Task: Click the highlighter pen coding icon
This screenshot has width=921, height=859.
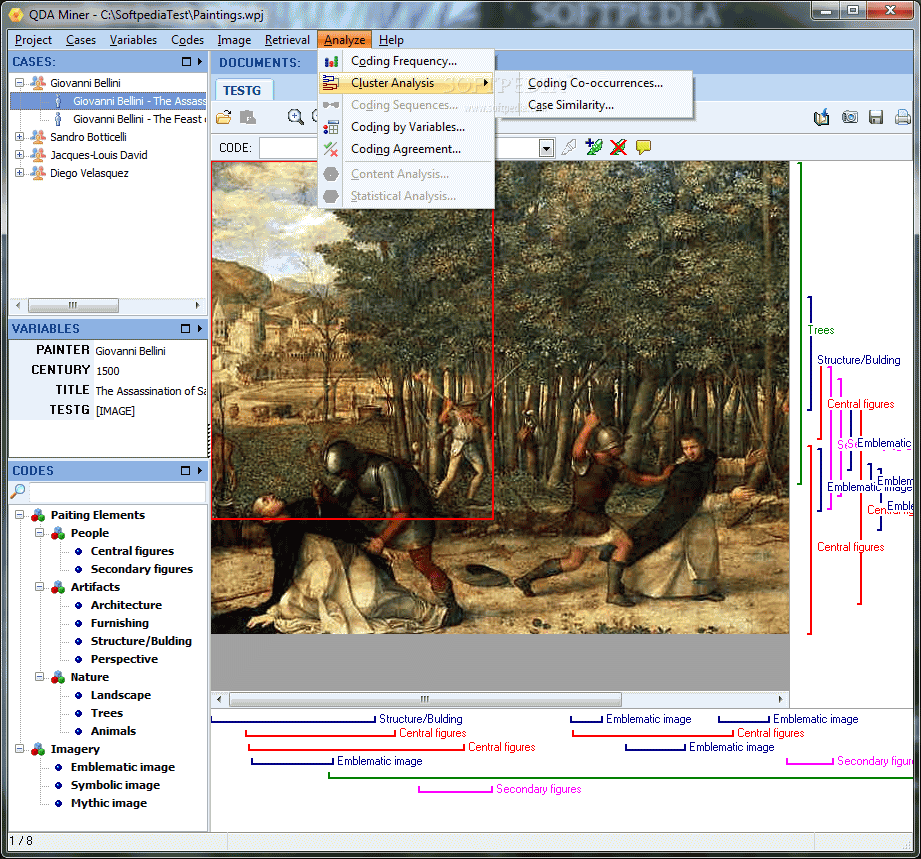Action: point(569,147)
